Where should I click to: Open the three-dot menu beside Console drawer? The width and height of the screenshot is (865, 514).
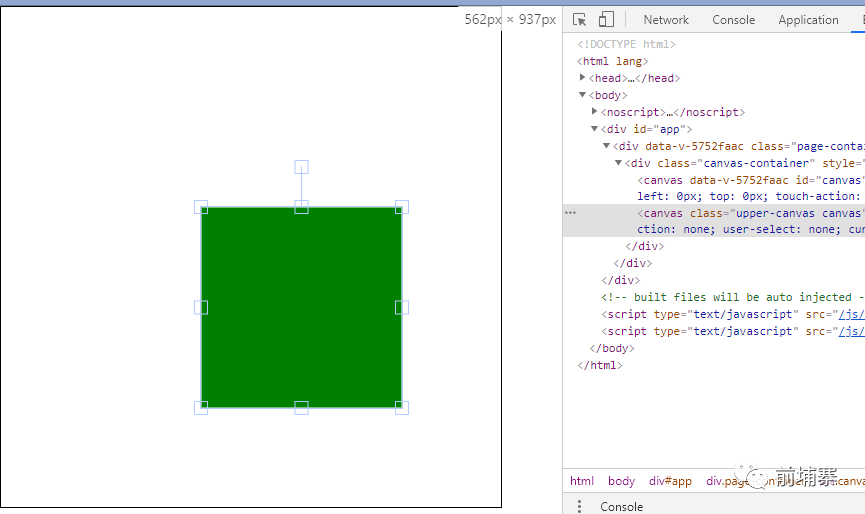pyautogui.click(x=579, y=506)
